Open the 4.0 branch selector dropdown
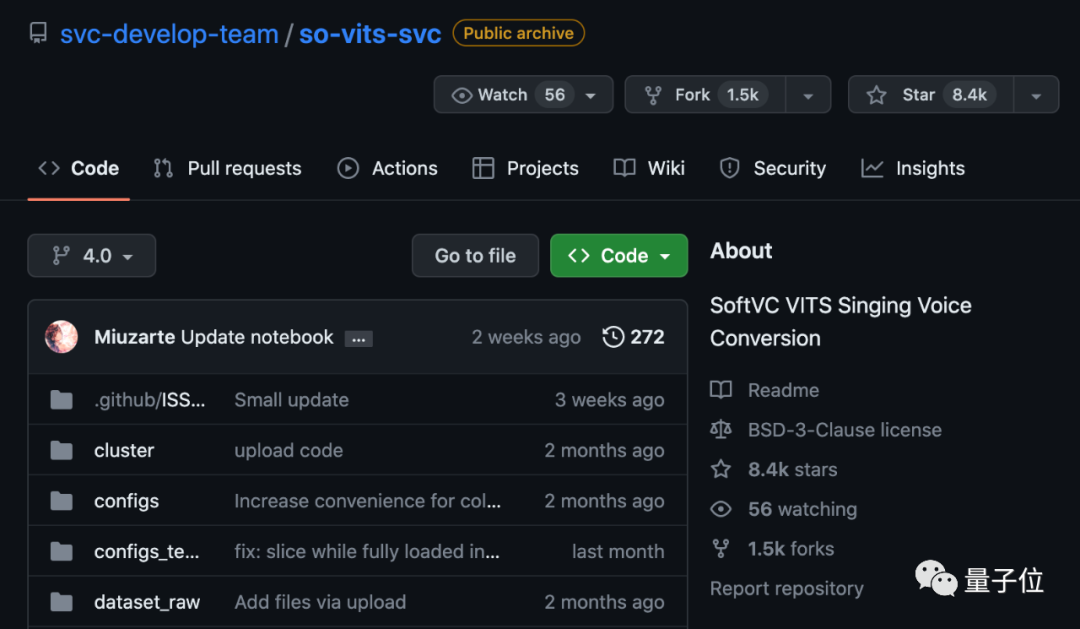 click(92, 256)
